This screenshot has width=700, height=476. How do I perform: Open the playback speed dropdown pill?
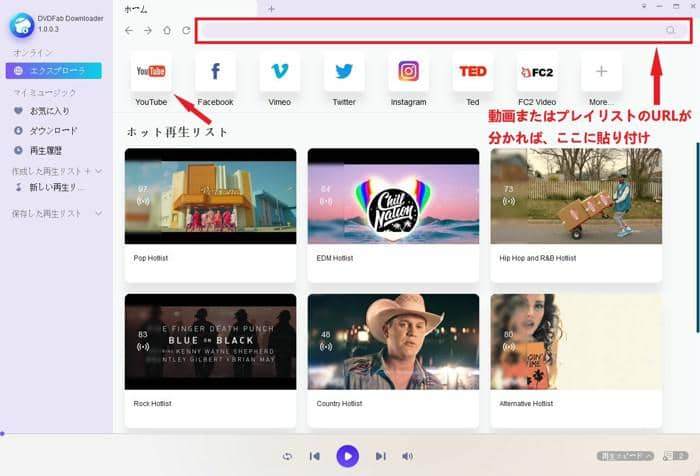coord(625,456)
